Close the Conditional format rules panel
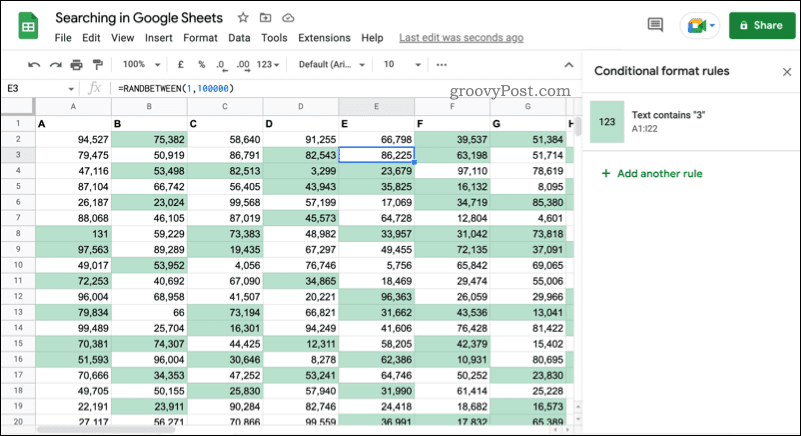 pyautogui.click(x=786, y=72)
